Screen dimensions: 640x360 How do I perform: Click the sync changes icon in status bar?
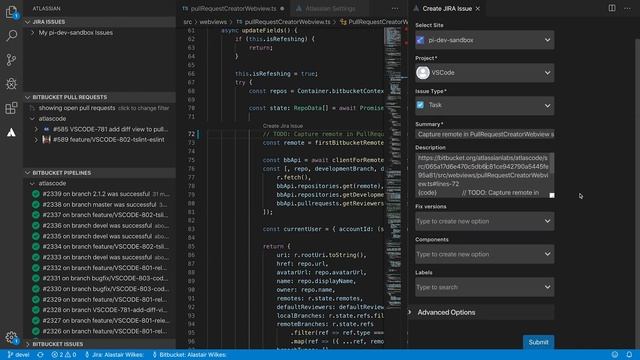[40, 355]
